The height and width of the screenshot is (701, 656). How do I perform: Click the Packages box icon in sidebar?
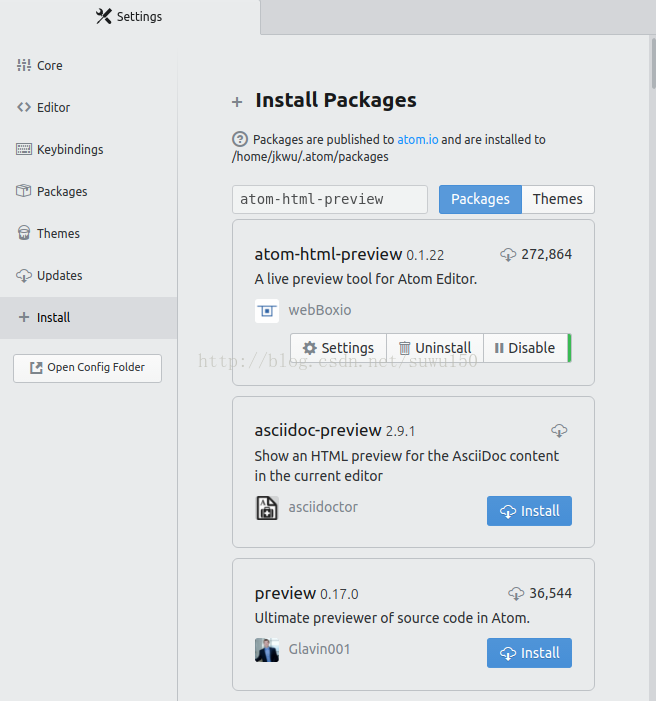(x=24, y=191)
